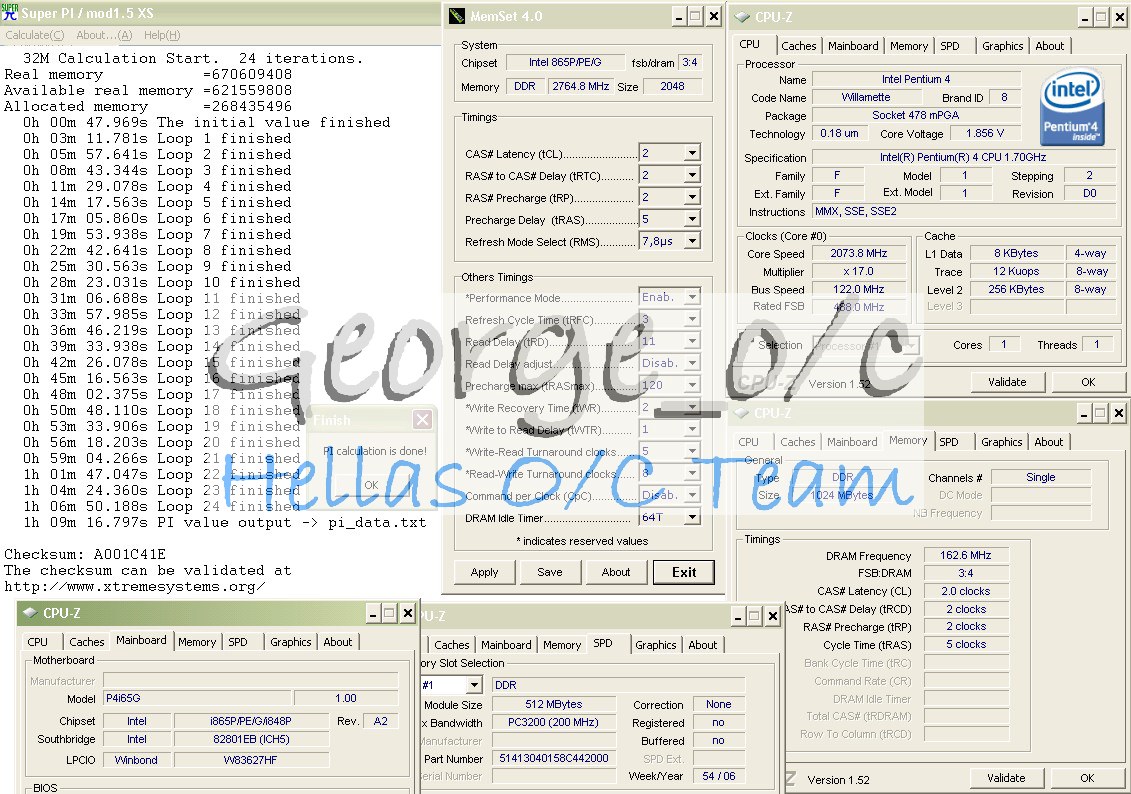The height and width of the screenshot is (794, 1131).
Task: Click the Southbridge value 82801EB (ICH5)
Action: (251, 739)
